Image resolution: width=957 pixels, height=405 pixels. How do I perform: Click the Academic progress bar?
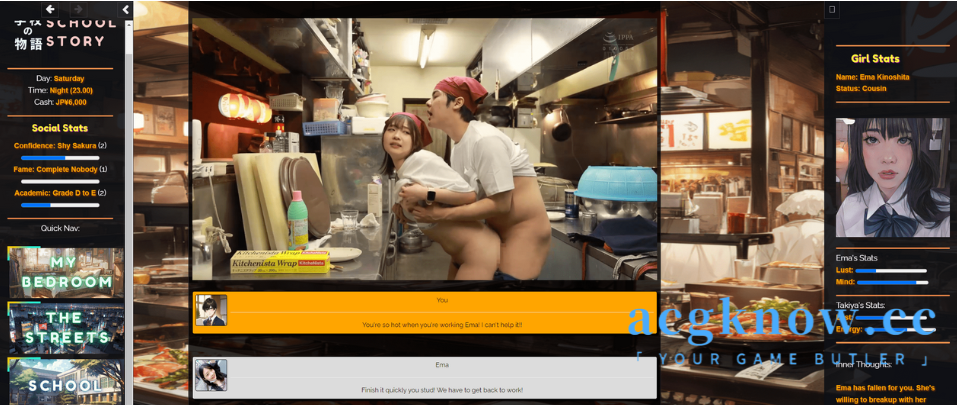(60, 204)
